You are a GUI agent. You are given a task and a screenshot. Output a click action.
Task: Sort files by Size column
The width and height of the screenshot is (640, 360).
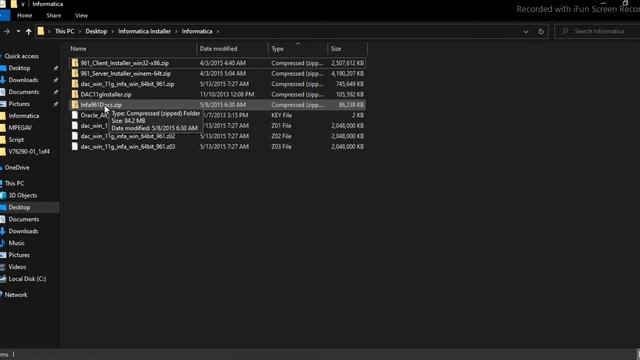click(336, 49)
